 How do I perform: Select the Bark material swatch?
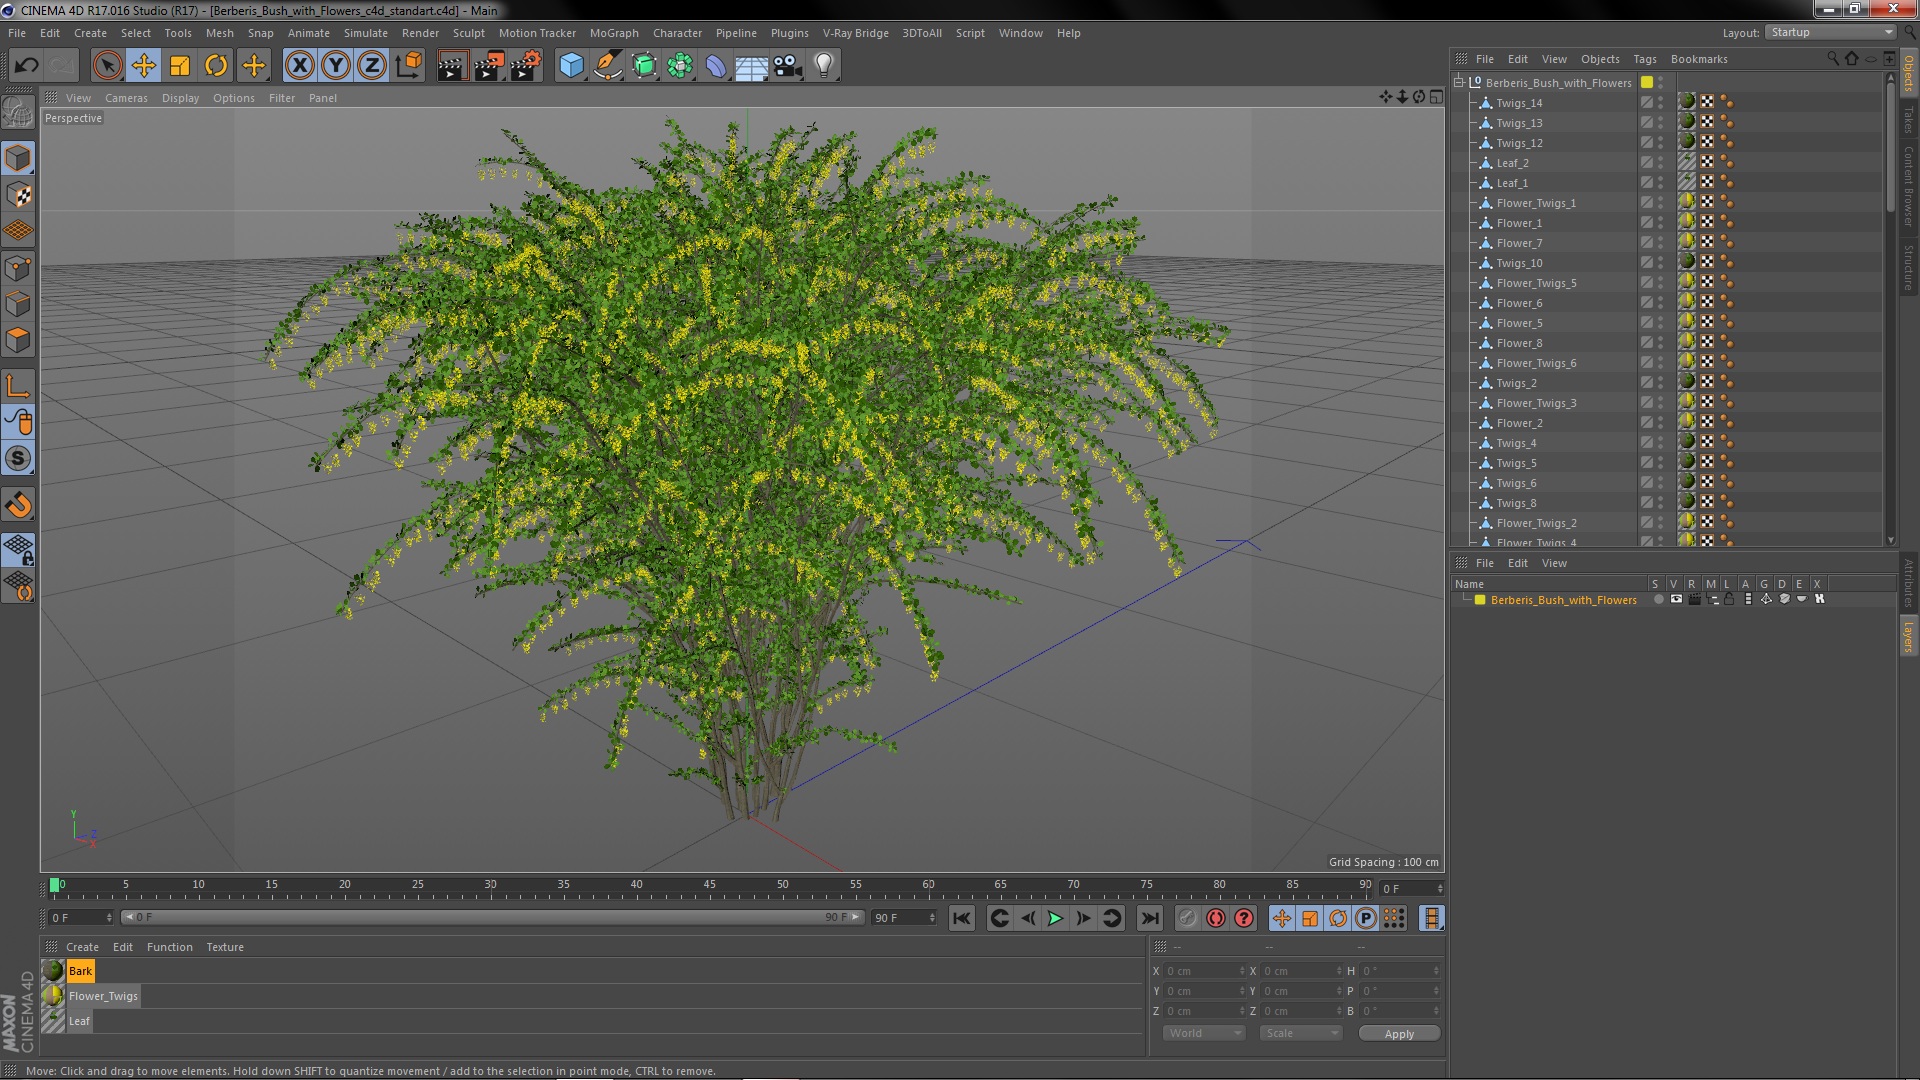click(x=53, y=971)
